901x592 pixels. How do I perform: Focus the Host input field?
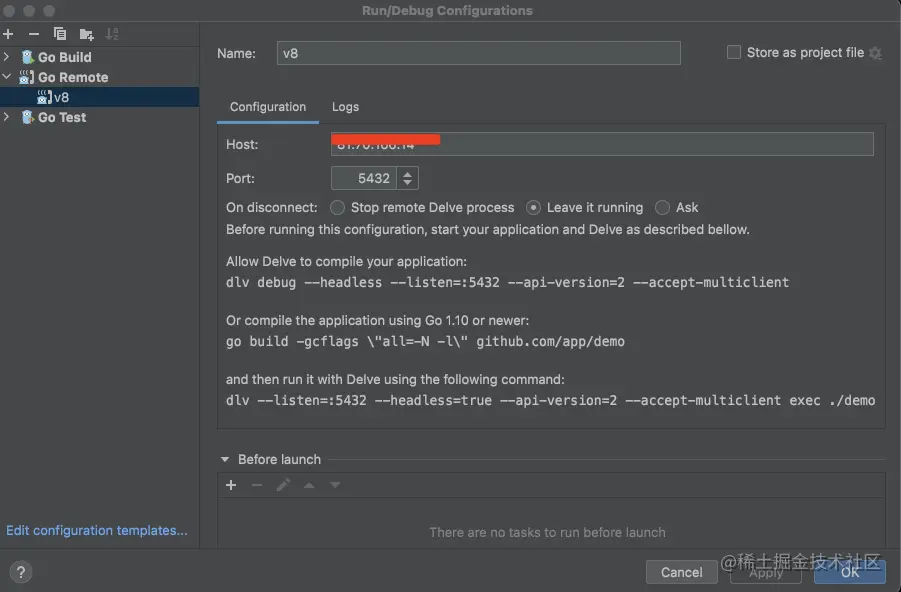click(602, 144)
